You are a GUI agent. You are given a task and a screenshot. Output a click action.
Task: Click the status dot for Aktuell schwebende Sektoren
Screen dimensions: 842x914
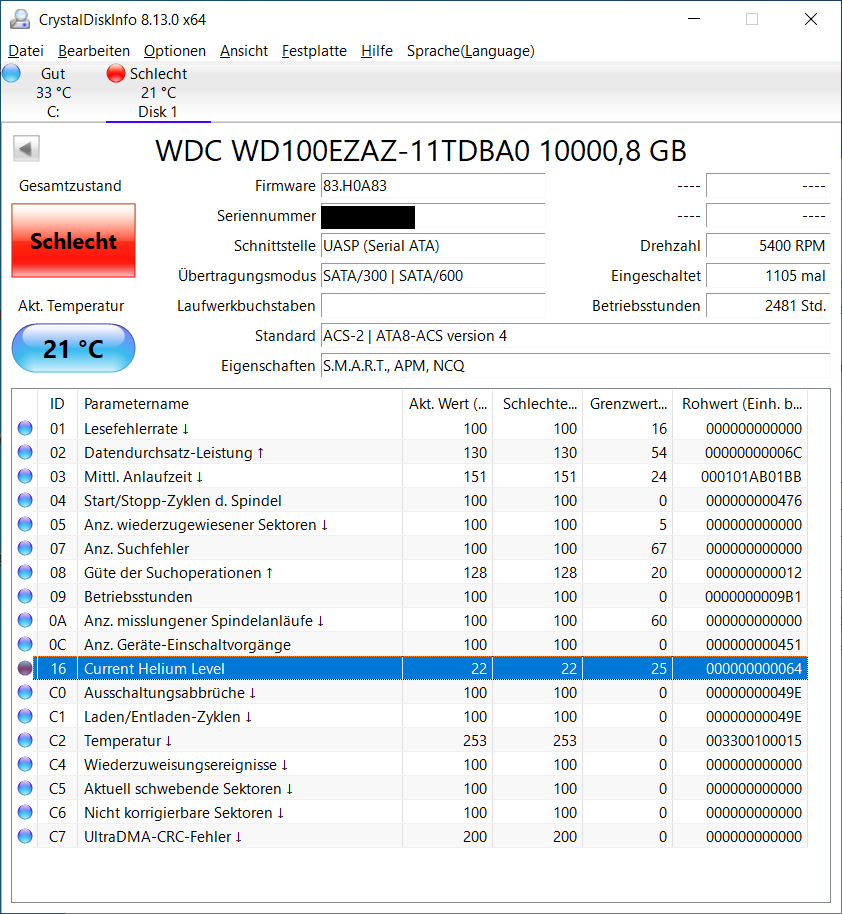point(25,789)
